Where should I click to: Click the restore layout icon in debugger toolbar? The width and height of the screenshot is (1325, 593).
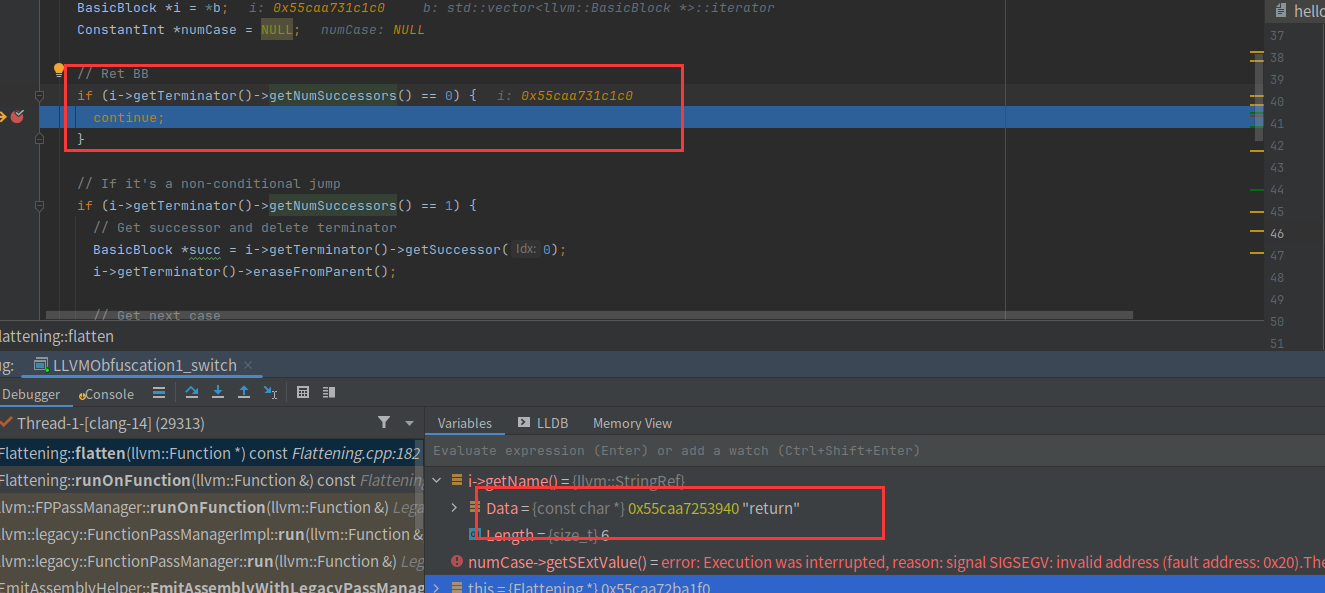pyautogui.click(x=328, y=393)
